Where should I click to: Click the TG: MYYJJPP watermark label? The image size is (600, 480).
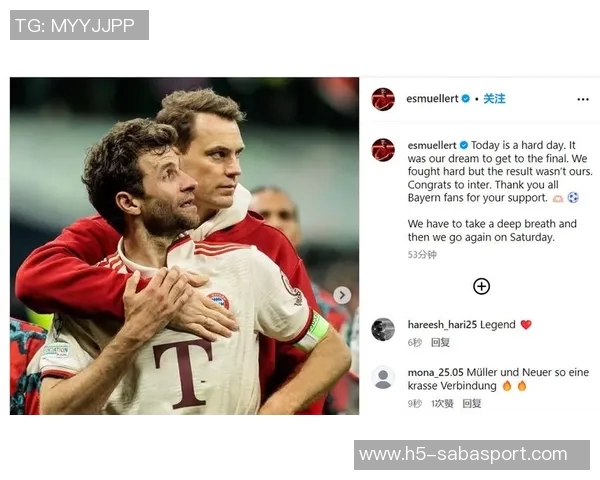click(x=79, y=25)
